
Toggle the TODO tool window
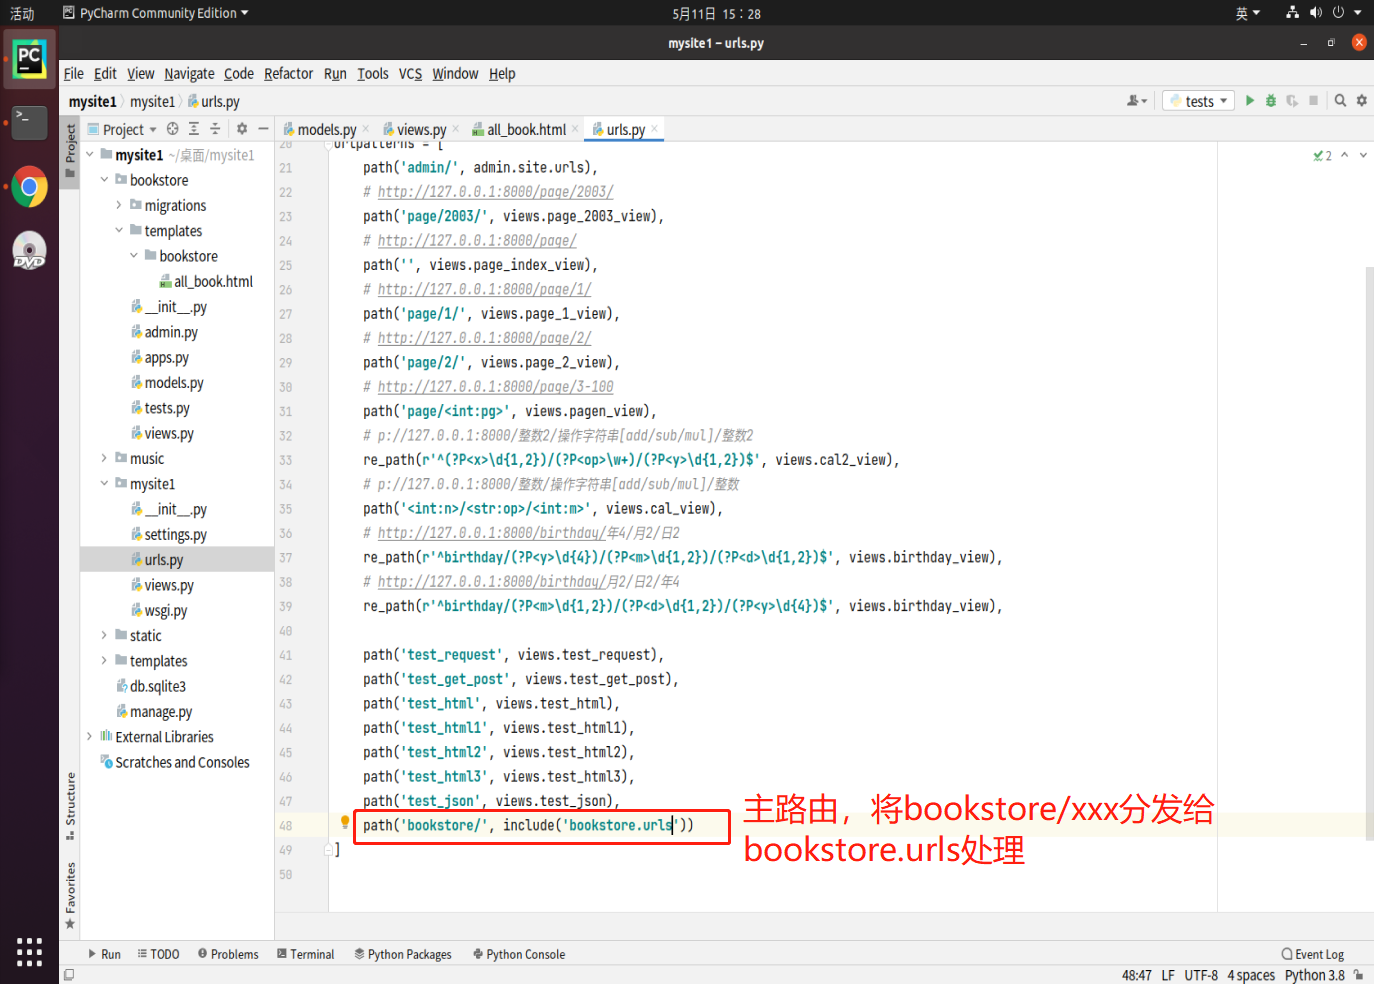[x=158, y=954]
